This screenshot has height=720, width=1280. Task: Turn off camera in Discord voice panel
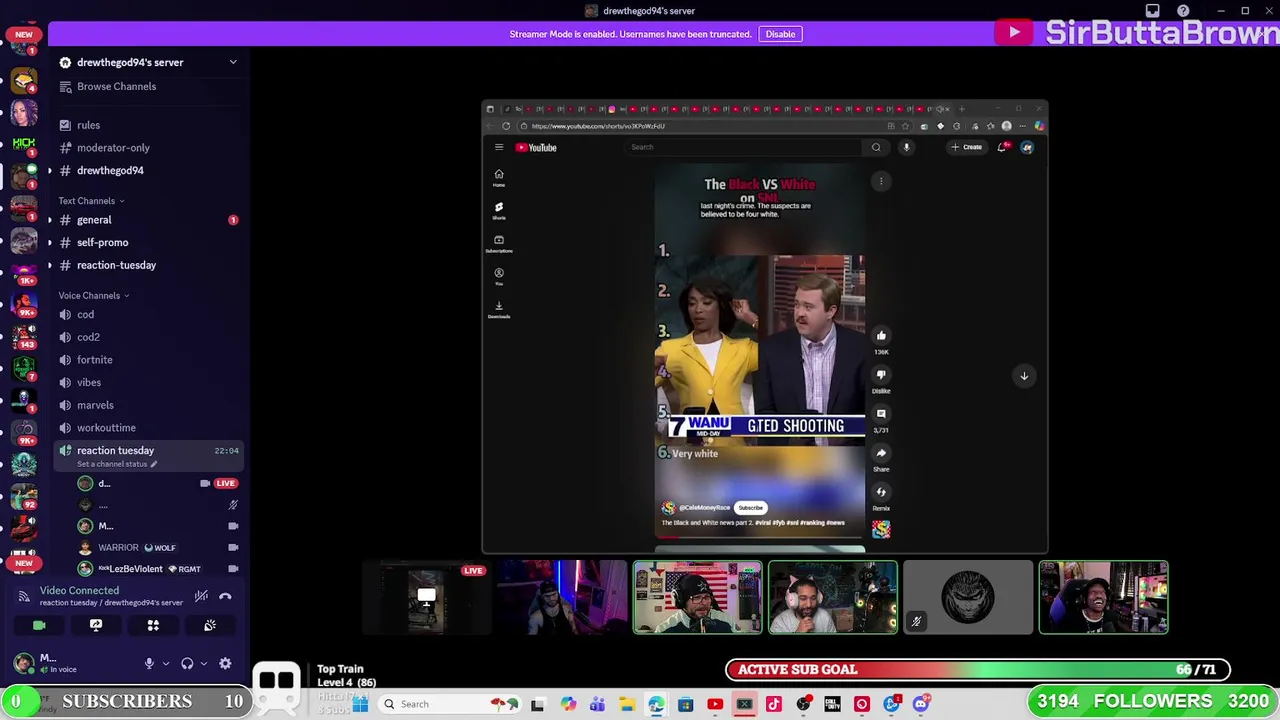coord(39,625)
